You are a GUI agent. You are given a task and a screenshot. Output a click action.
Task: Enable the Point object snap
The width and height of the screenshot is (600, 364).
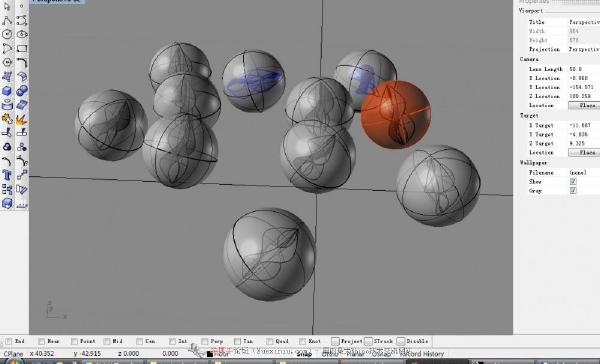coord(74,341)
